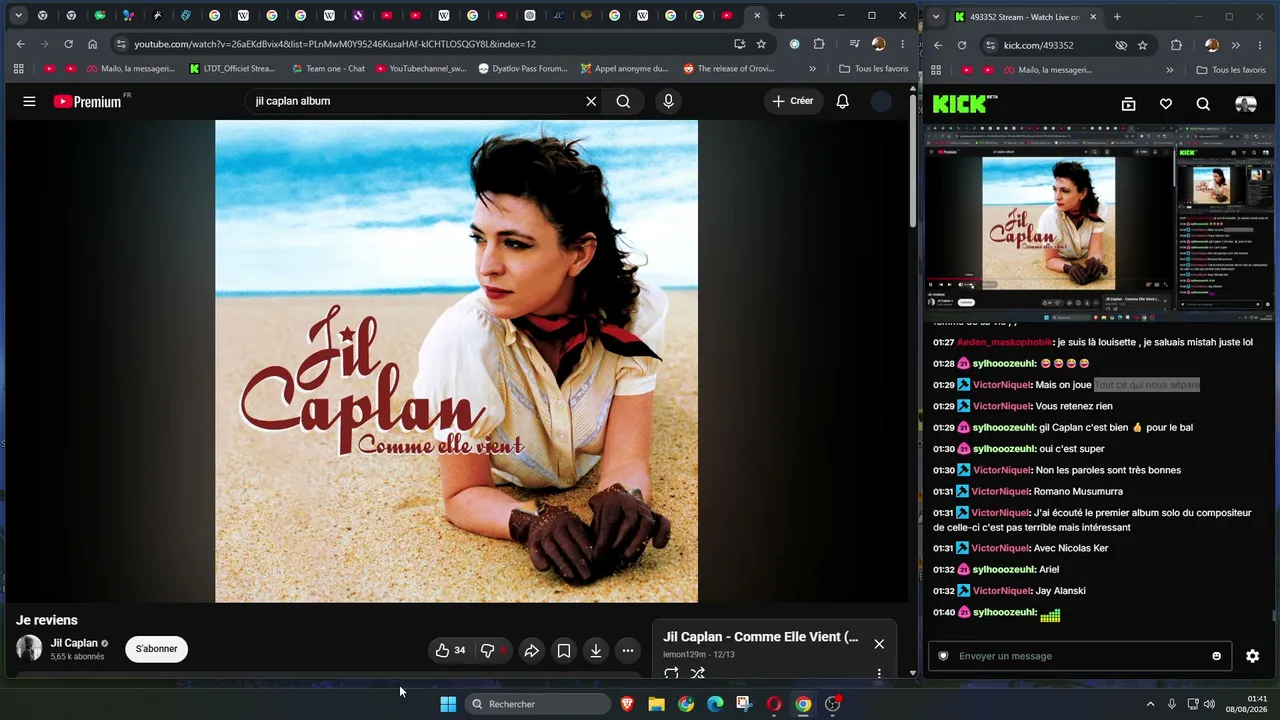Open 'Tous les favoris' in Kick window

pos(1231,70)
